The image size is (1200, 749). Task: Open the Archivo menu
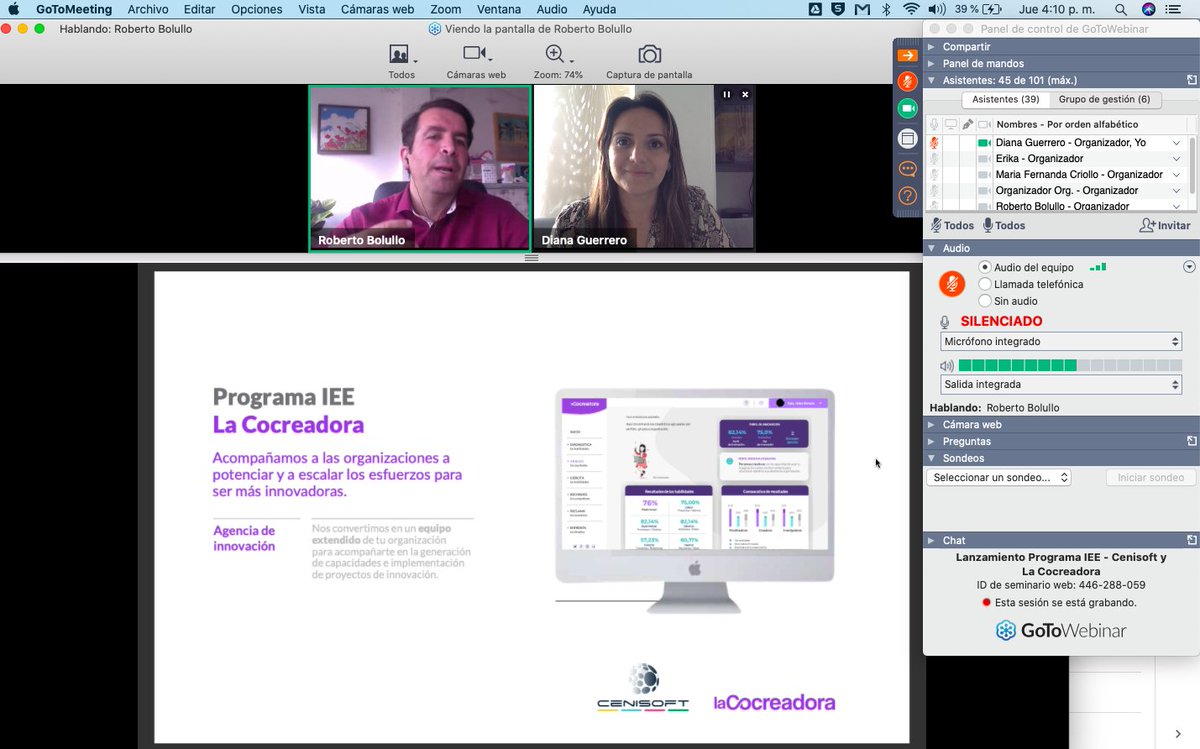147,9
